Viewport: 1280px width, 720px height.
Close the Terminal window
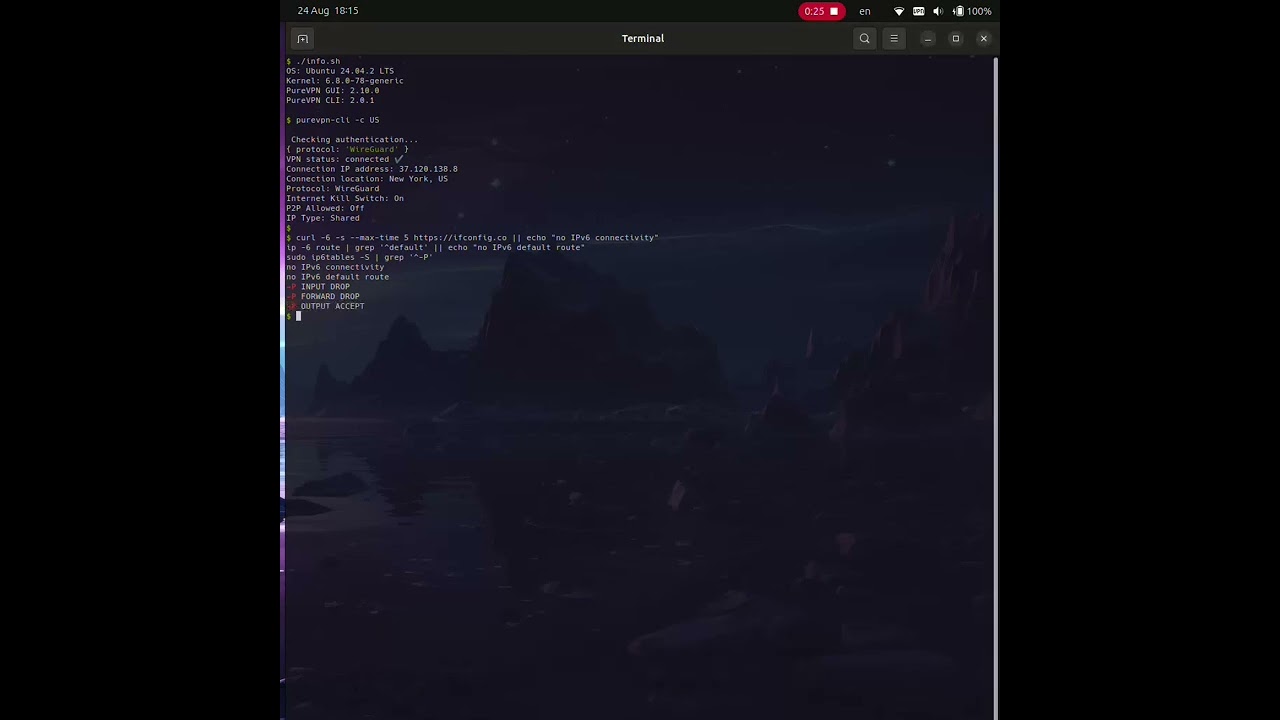point(984,39)
